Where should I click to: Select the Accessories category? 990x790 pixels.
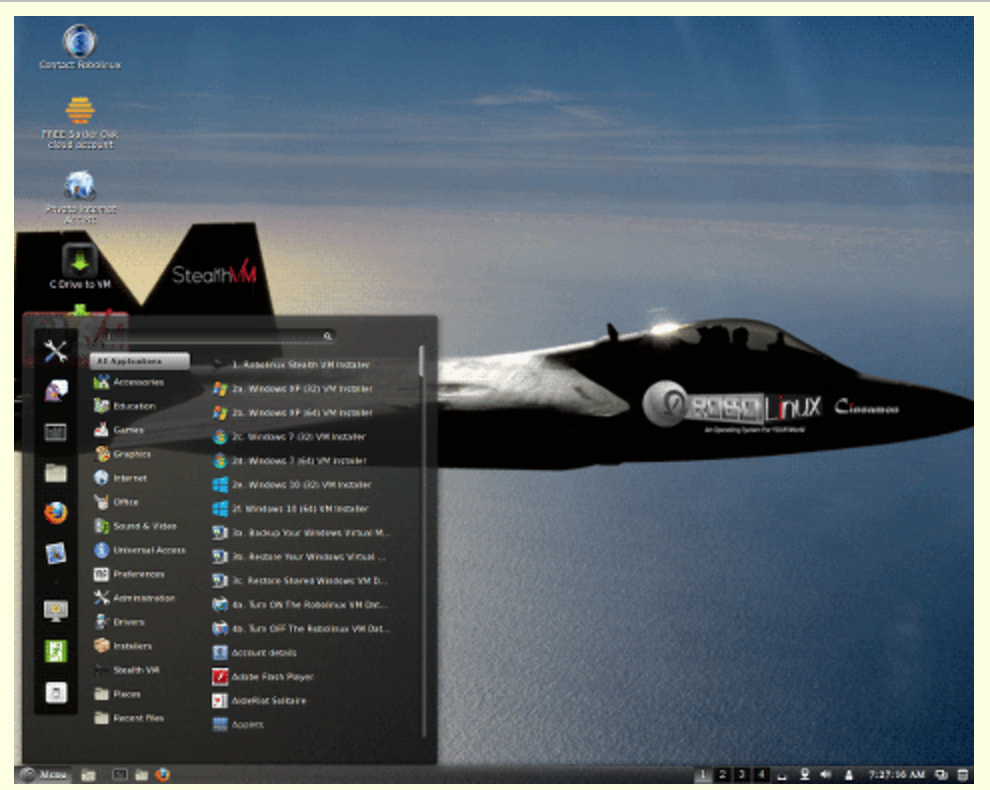pos(138,382)
